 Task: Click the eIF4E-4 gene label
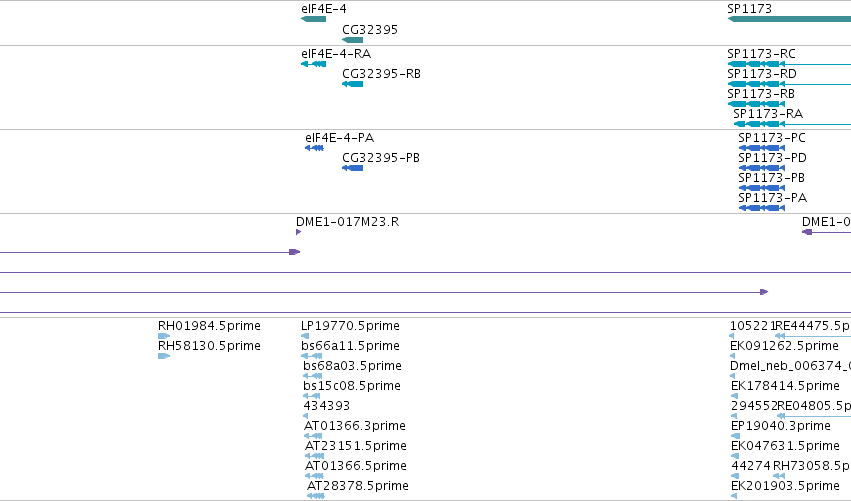click(x=323, y=9)
